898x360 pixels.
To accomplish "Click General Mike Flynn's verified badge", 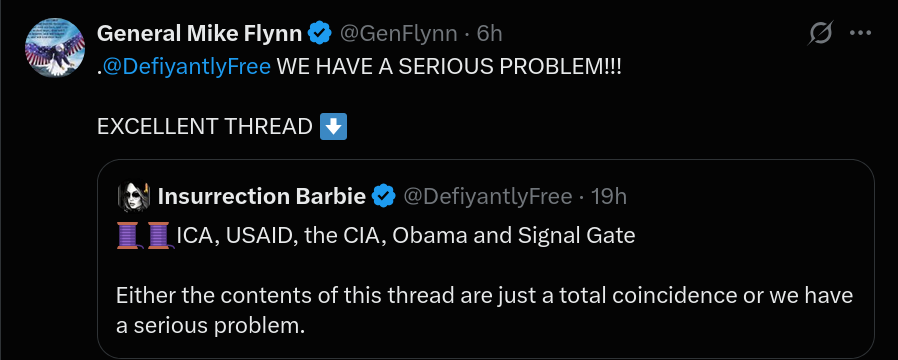I will (320, 34).
